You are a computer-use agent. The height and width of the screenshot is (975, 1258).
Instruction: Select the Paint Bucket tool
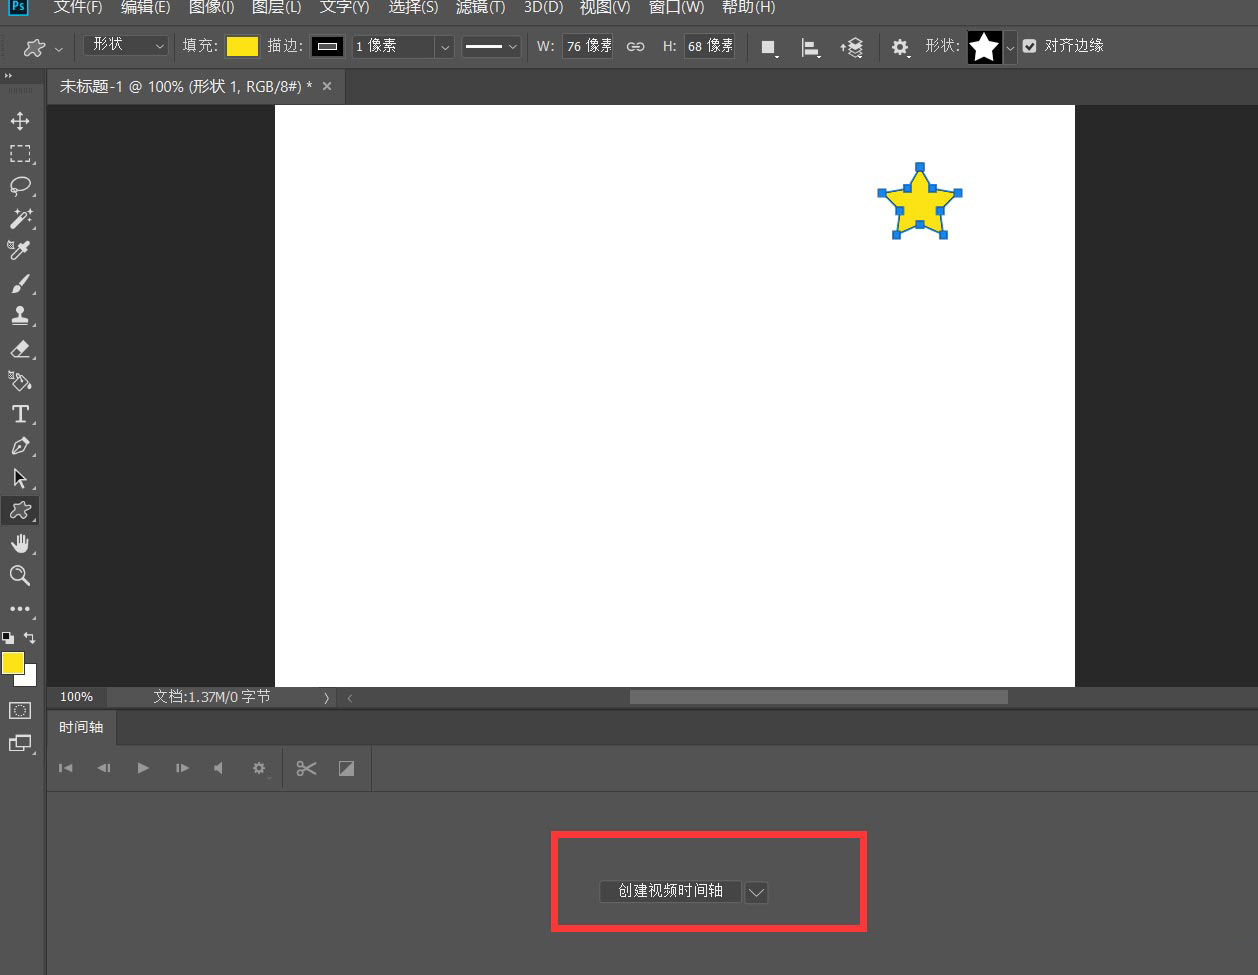tap(20, 381)
